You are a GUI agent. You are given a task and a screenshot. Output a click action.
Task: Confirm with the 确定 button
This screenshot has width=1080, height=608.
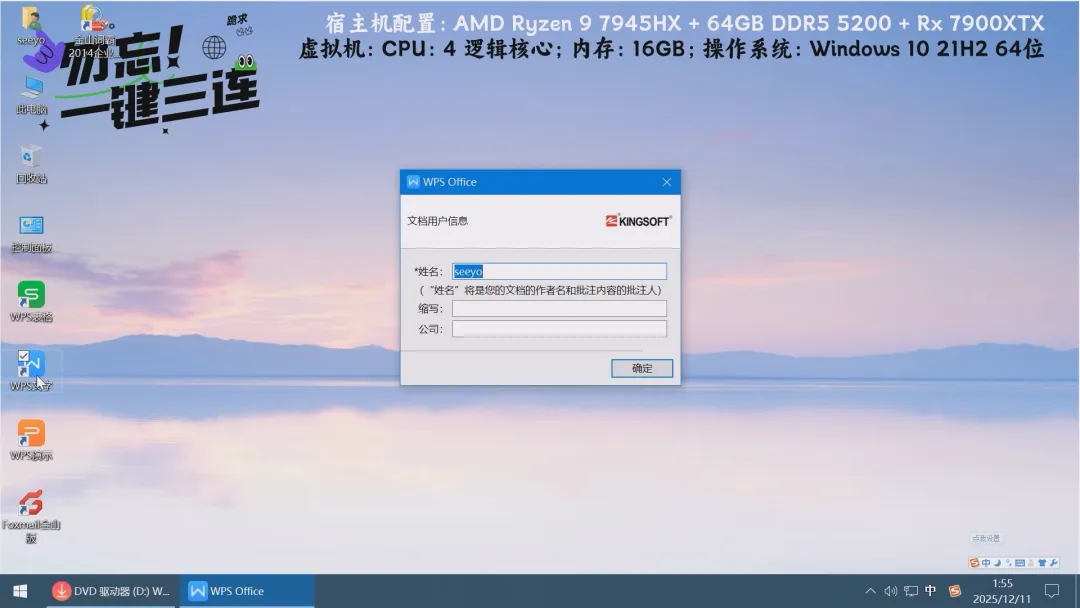pos(641,368)
